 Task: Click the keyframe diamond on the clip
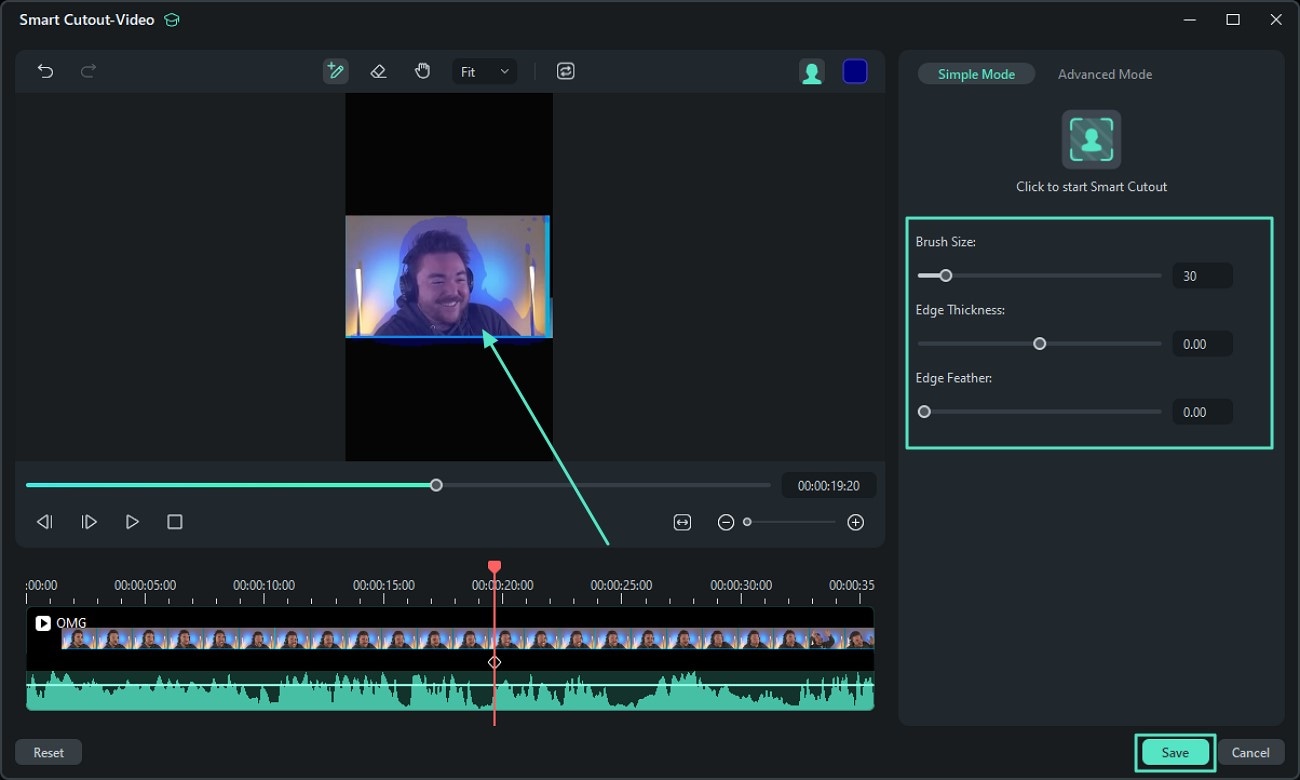(x=494, y=662)
